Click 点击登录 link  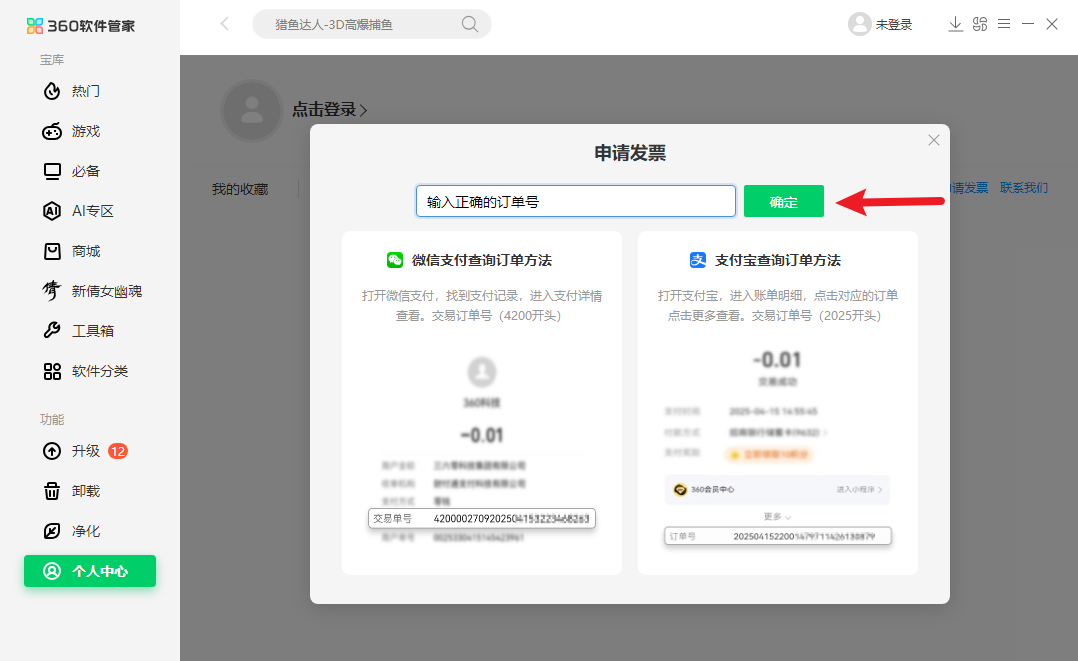(329, 109)
